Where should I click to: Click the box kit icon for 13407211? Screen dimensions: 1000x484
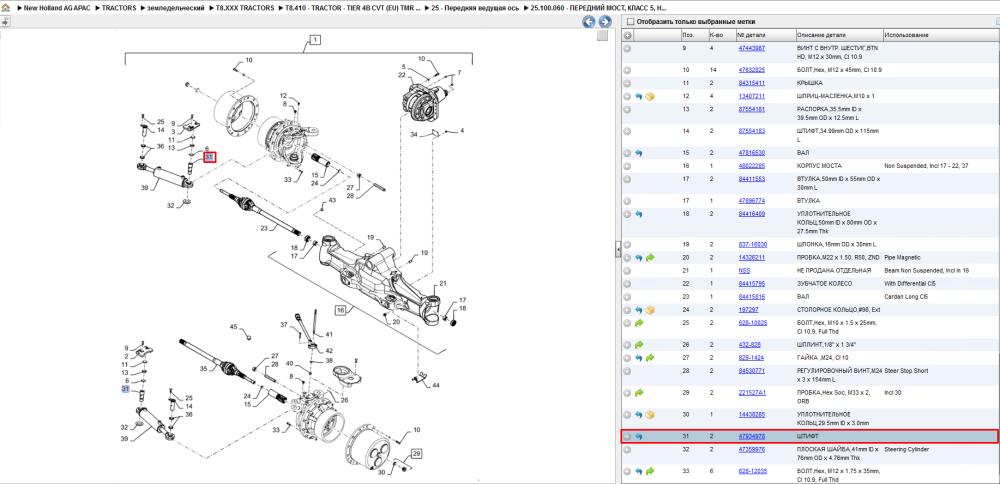click(650, 96)
